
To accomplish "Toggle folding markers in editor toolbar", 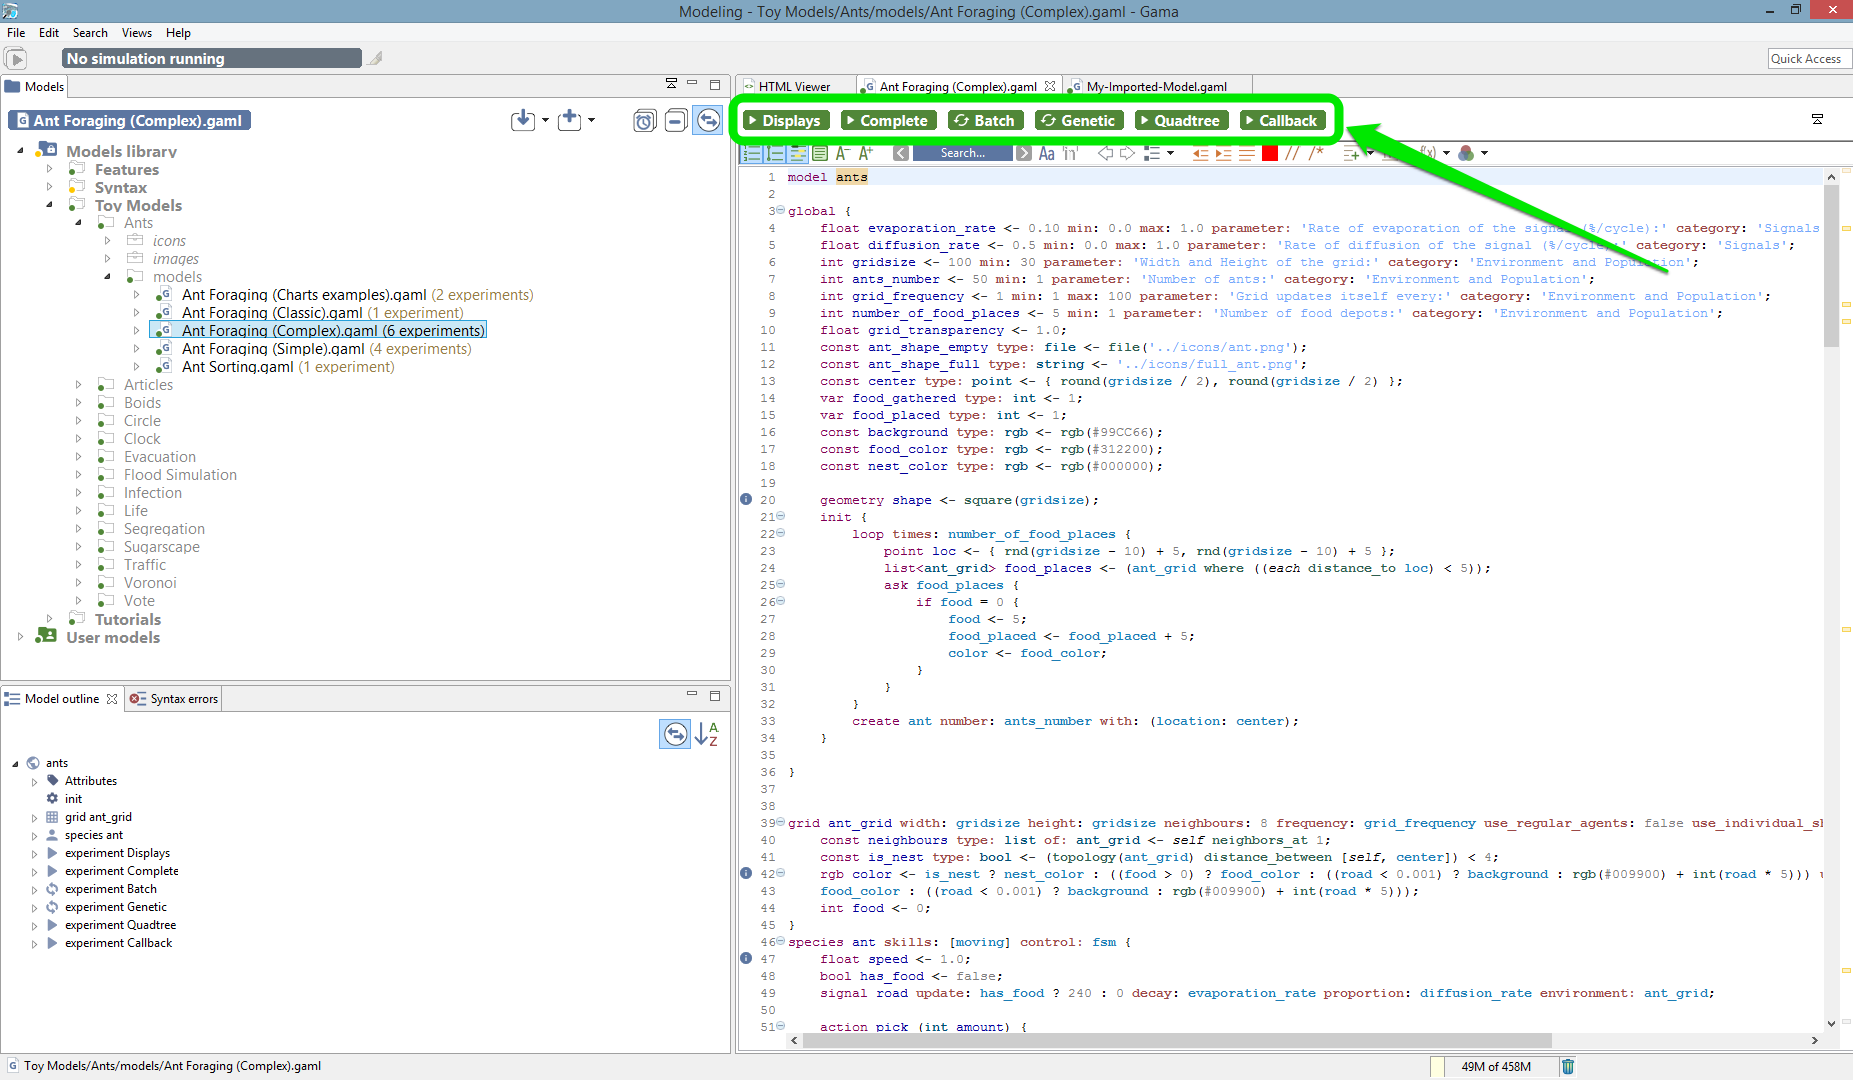I will pyautogui.click(x=775, y=153).
